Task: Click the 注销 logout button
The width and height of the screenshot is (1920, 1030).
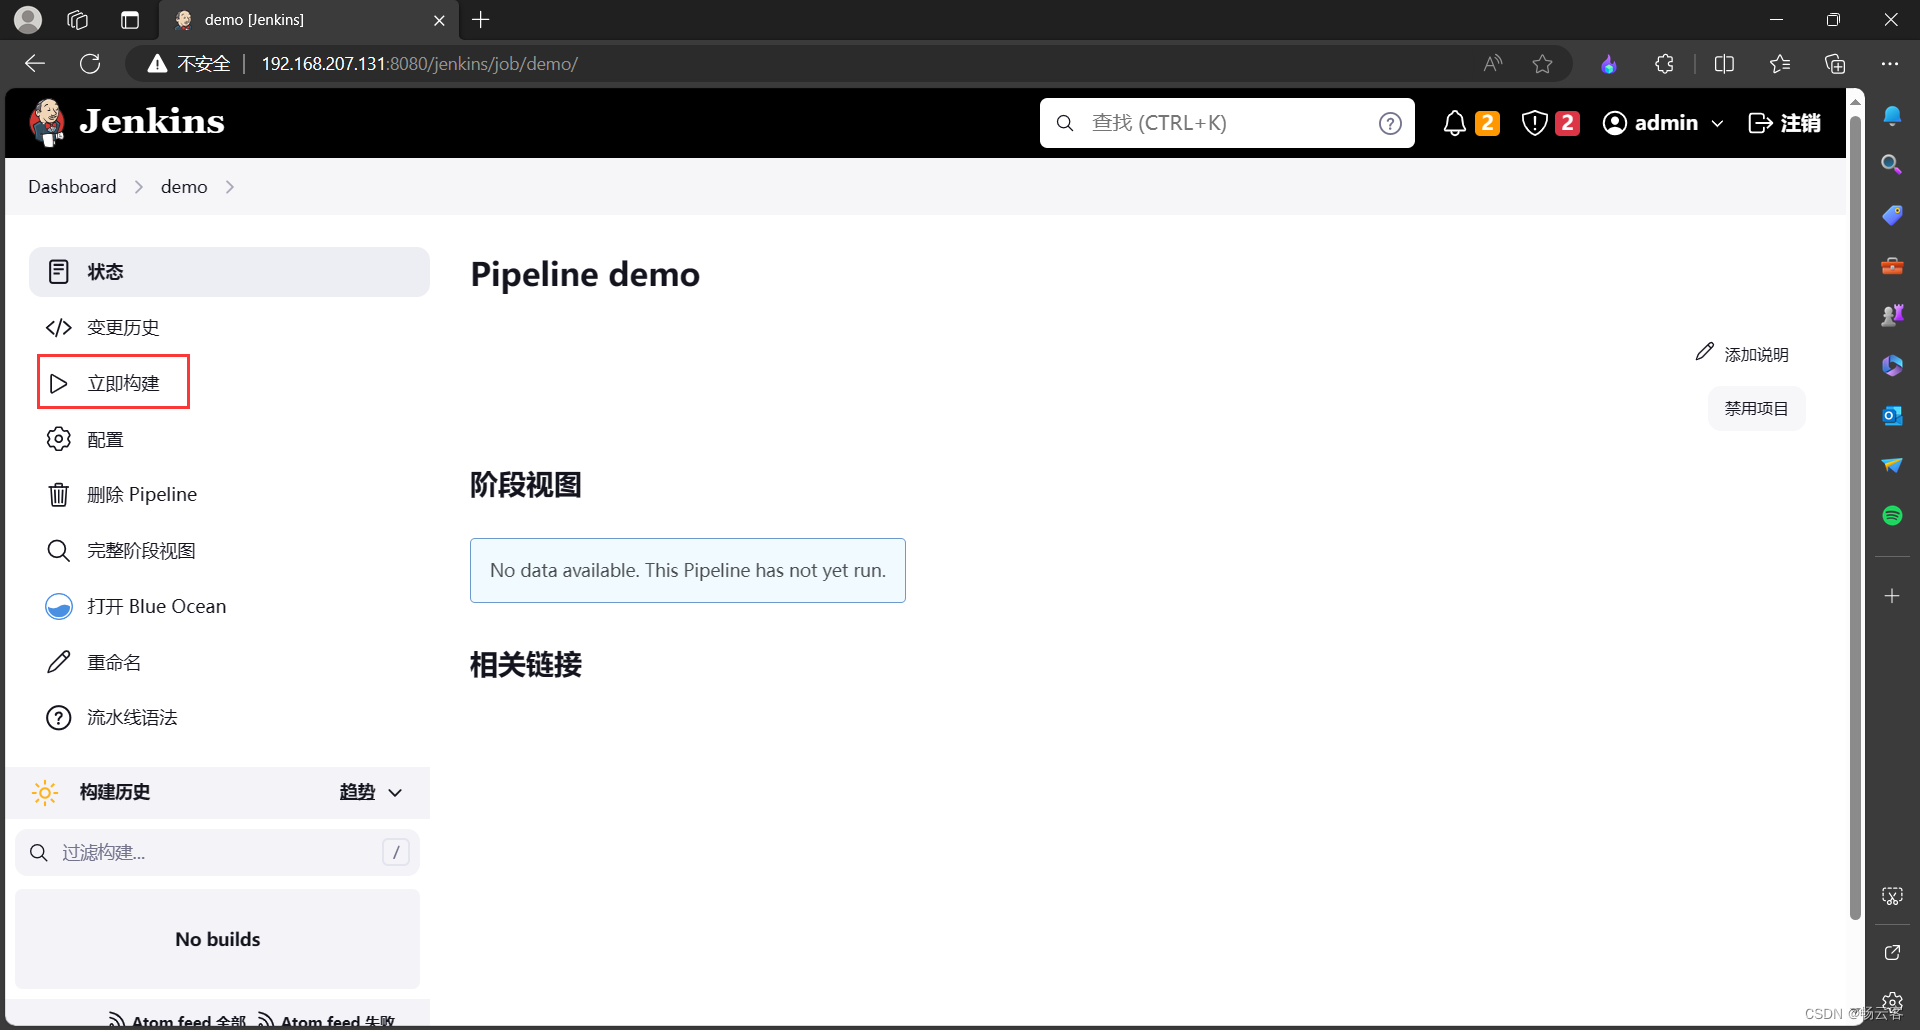Action: [1785, 123]
